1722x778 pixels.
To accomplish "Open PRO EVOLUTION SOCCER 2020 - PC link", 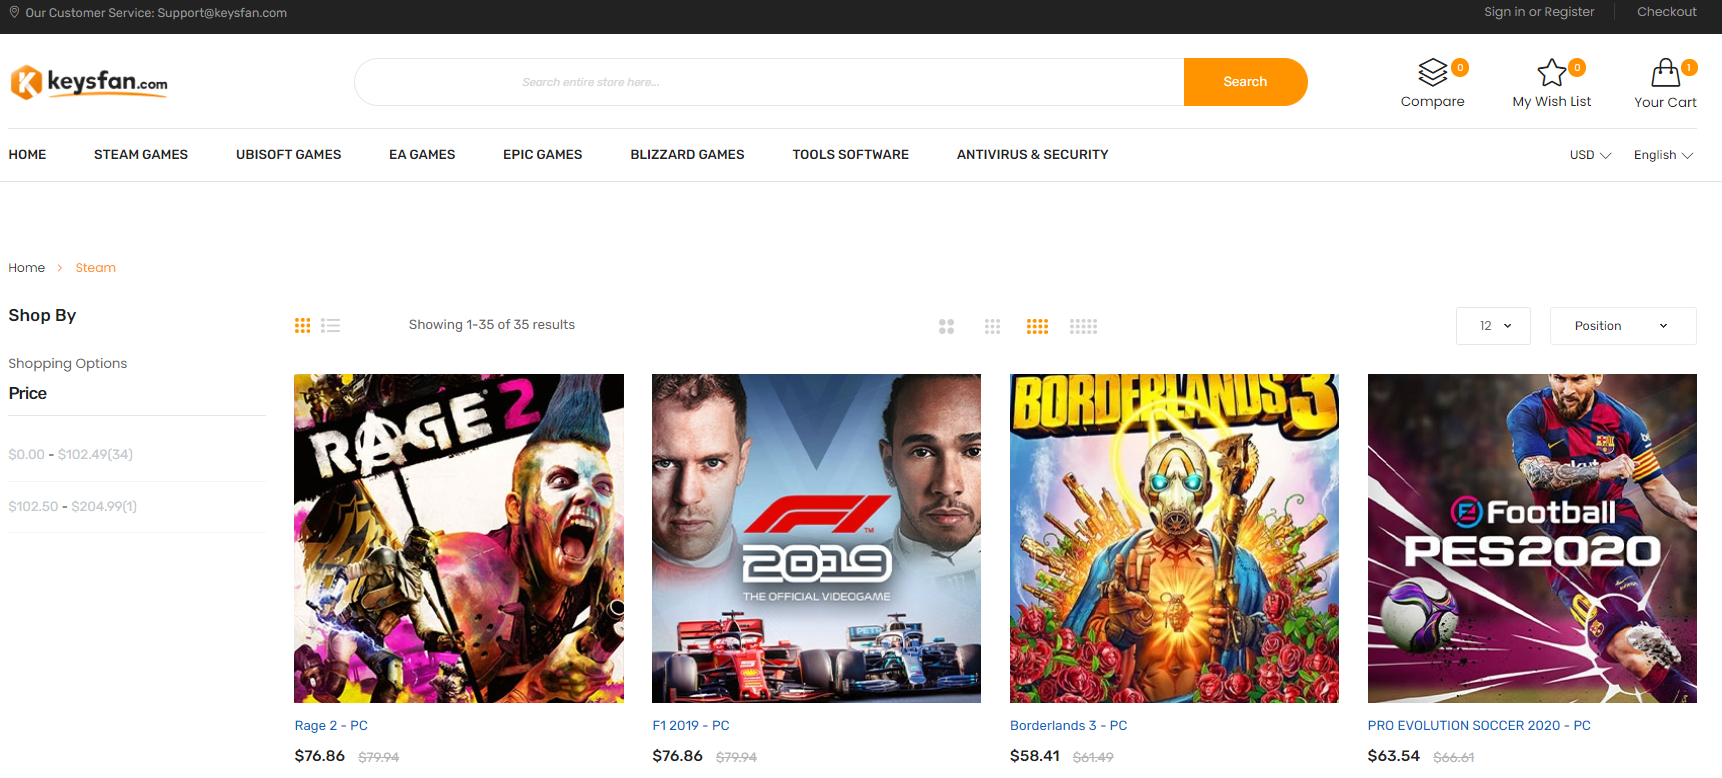I will 1479,726.
